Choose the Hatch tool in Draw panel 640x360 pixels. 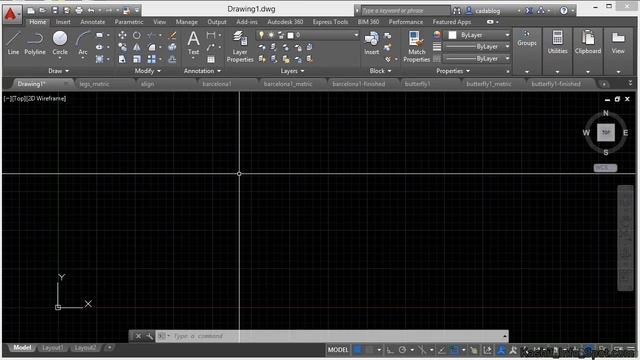tap(99, 59)
